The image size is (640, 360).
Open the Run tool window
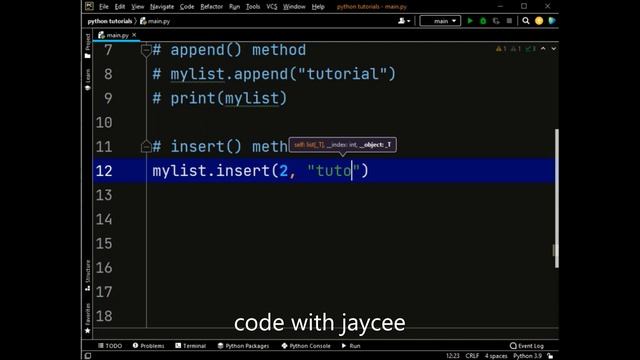pos(351,346)
